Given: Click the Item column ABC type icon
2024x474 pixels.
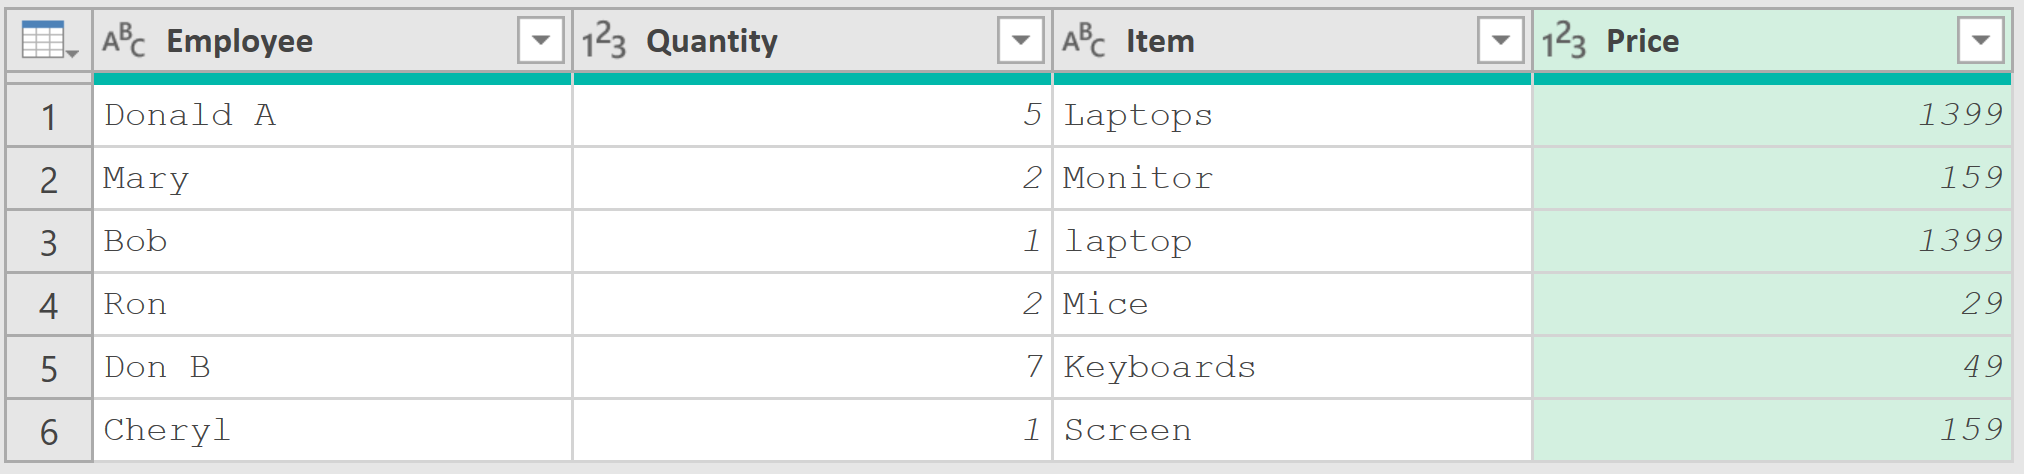Looking at the screenshot, I should pyautogui.click(x=1084, y=41).
